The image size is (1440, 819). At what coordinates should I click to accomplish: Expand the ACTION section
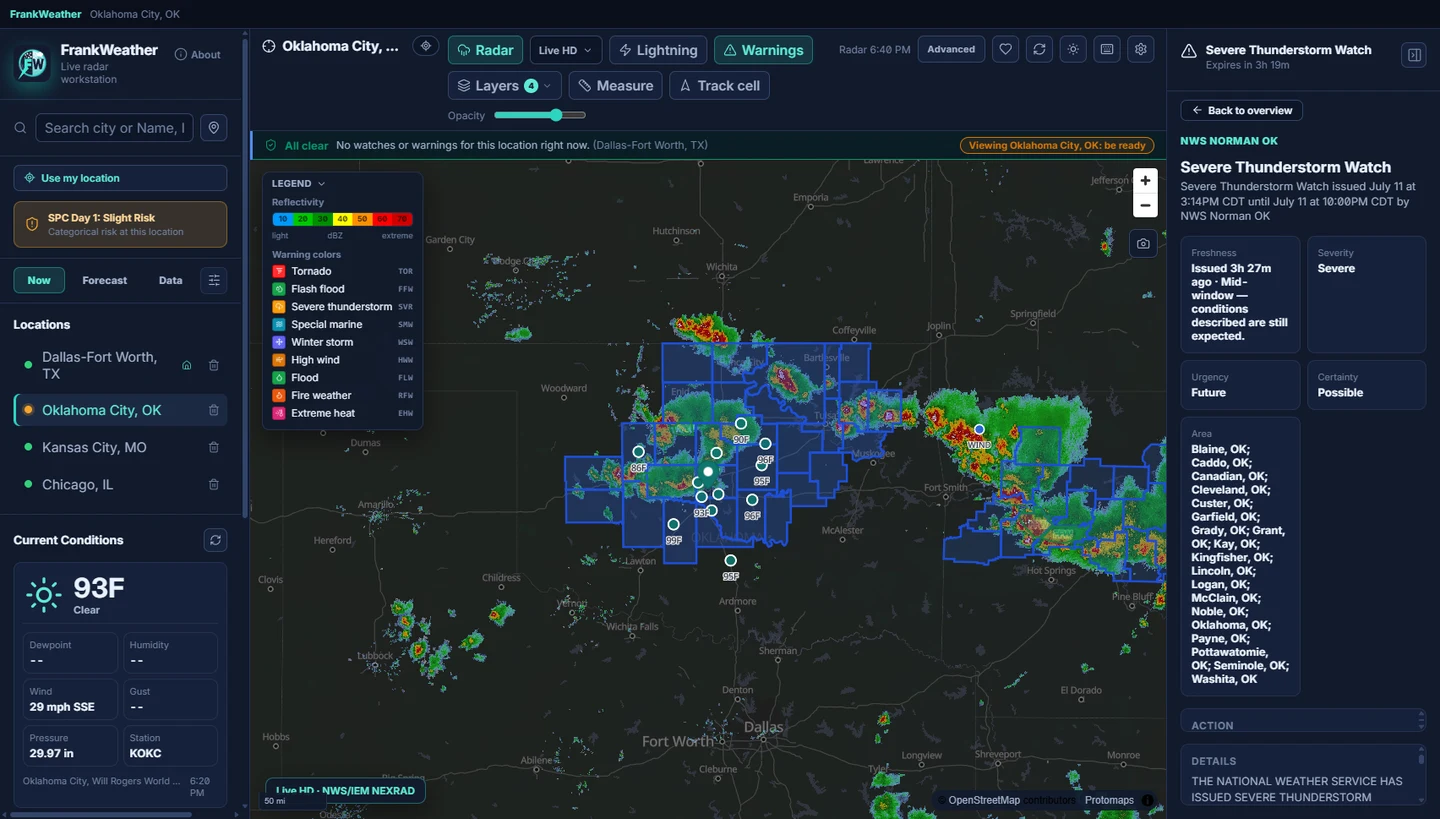(x=1302, y=722)
